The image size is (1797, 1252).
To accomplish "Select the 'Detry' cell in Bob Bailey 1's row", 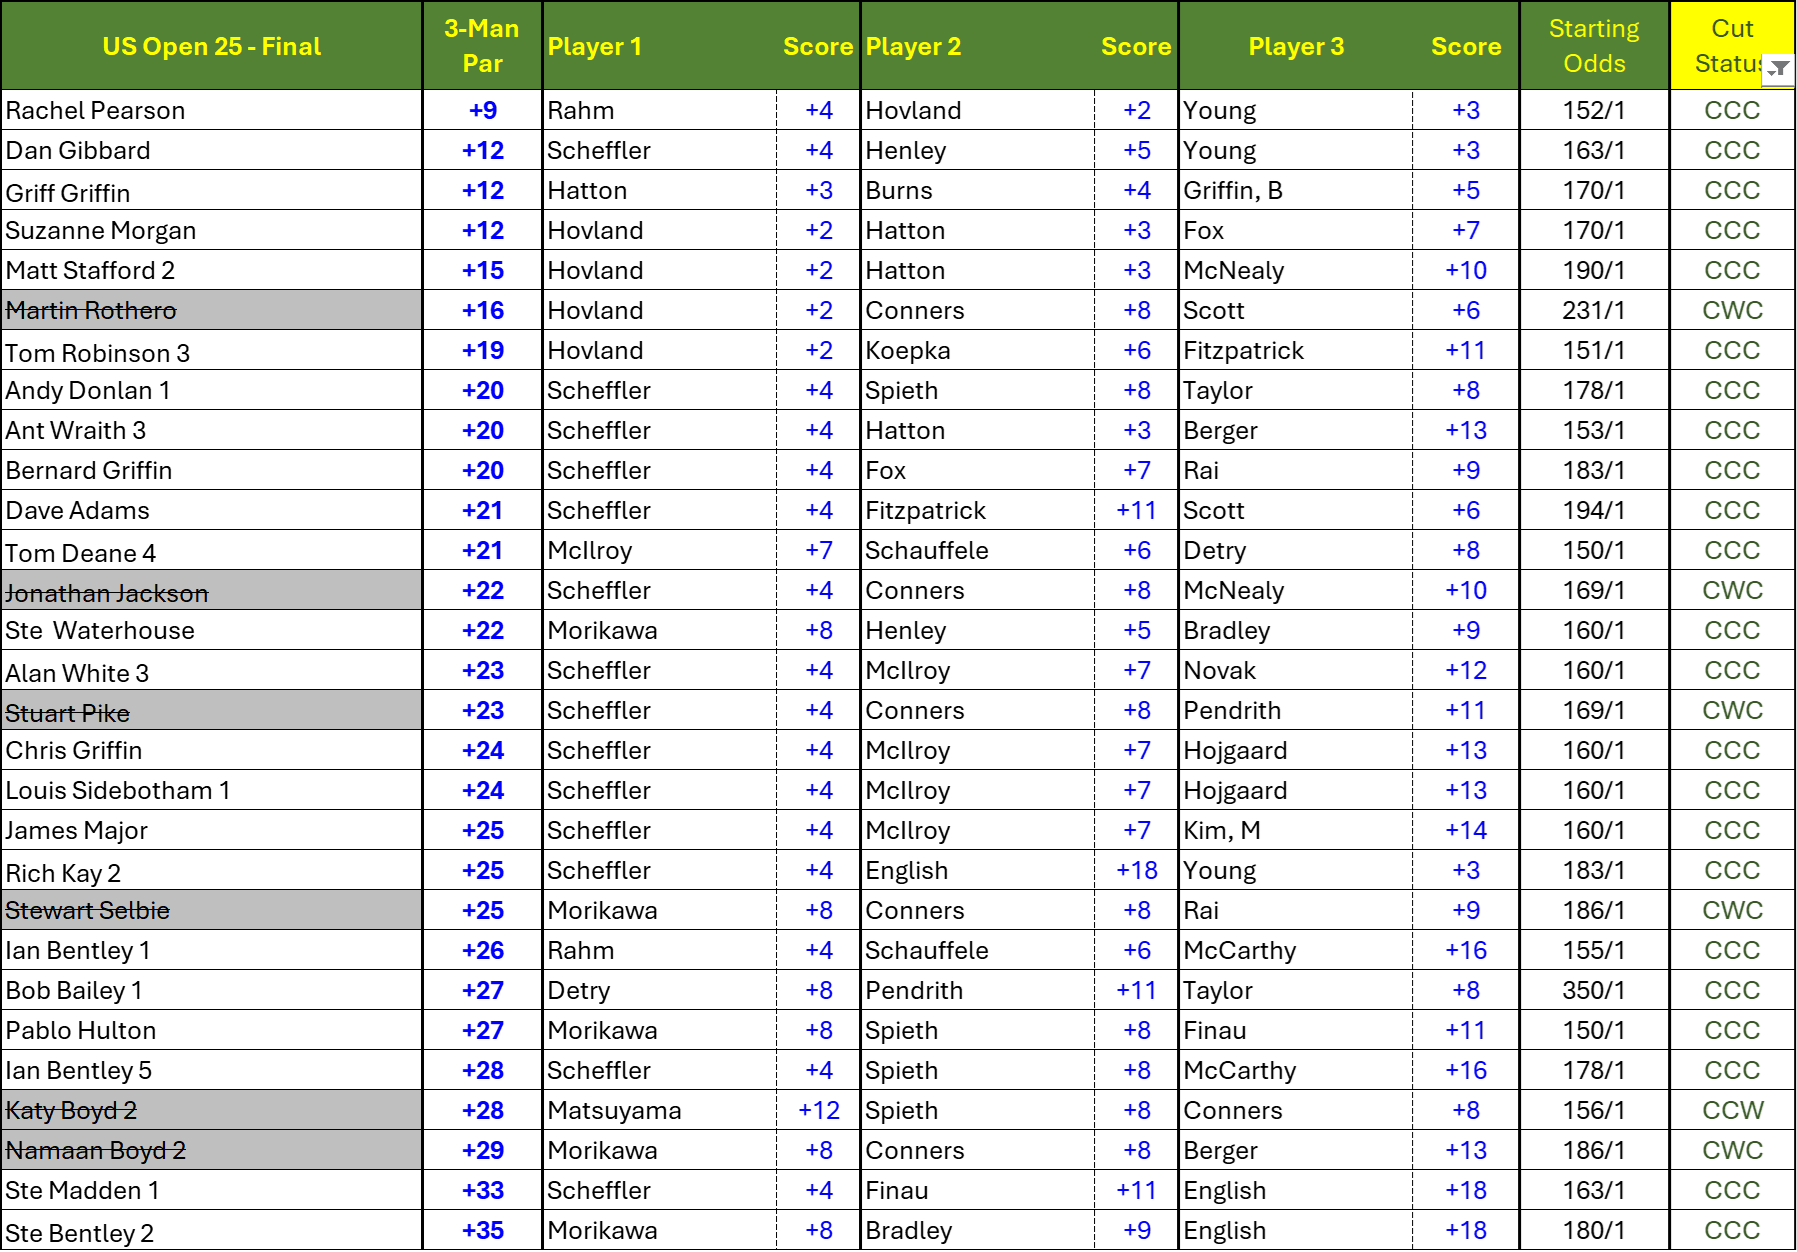I will tap(659, 990).
